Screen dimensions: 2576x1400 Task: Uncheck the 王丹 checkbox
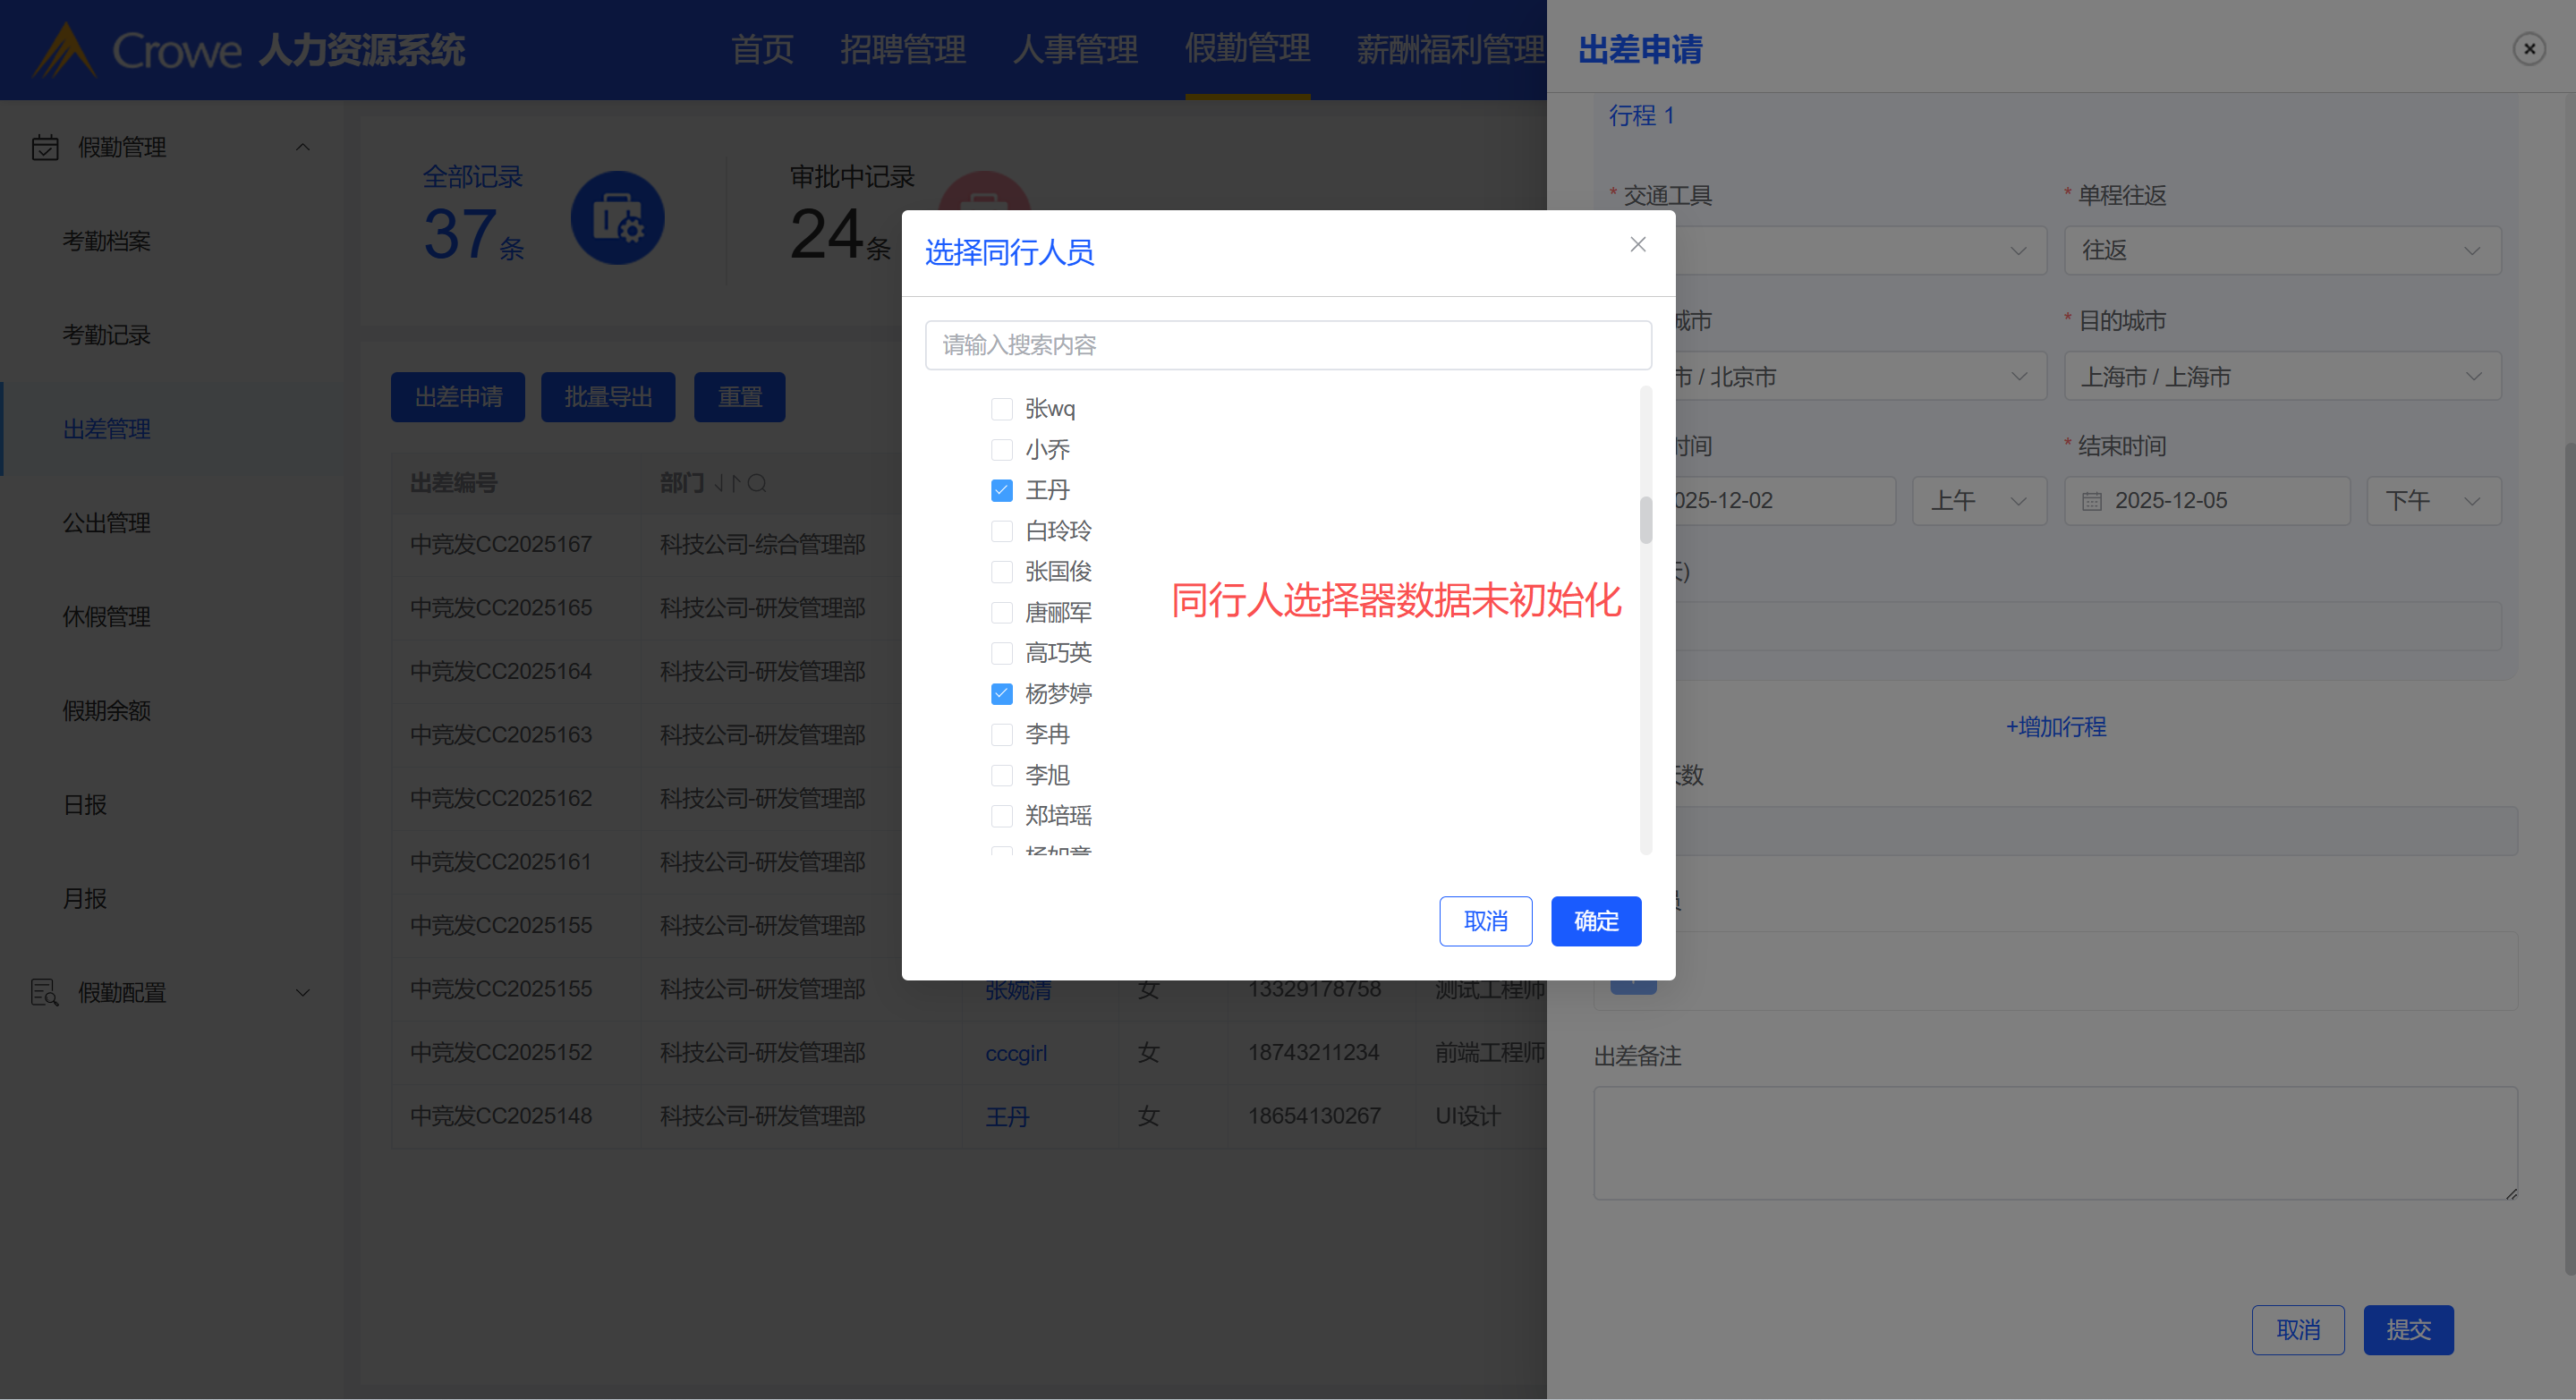coord(1001,490)
